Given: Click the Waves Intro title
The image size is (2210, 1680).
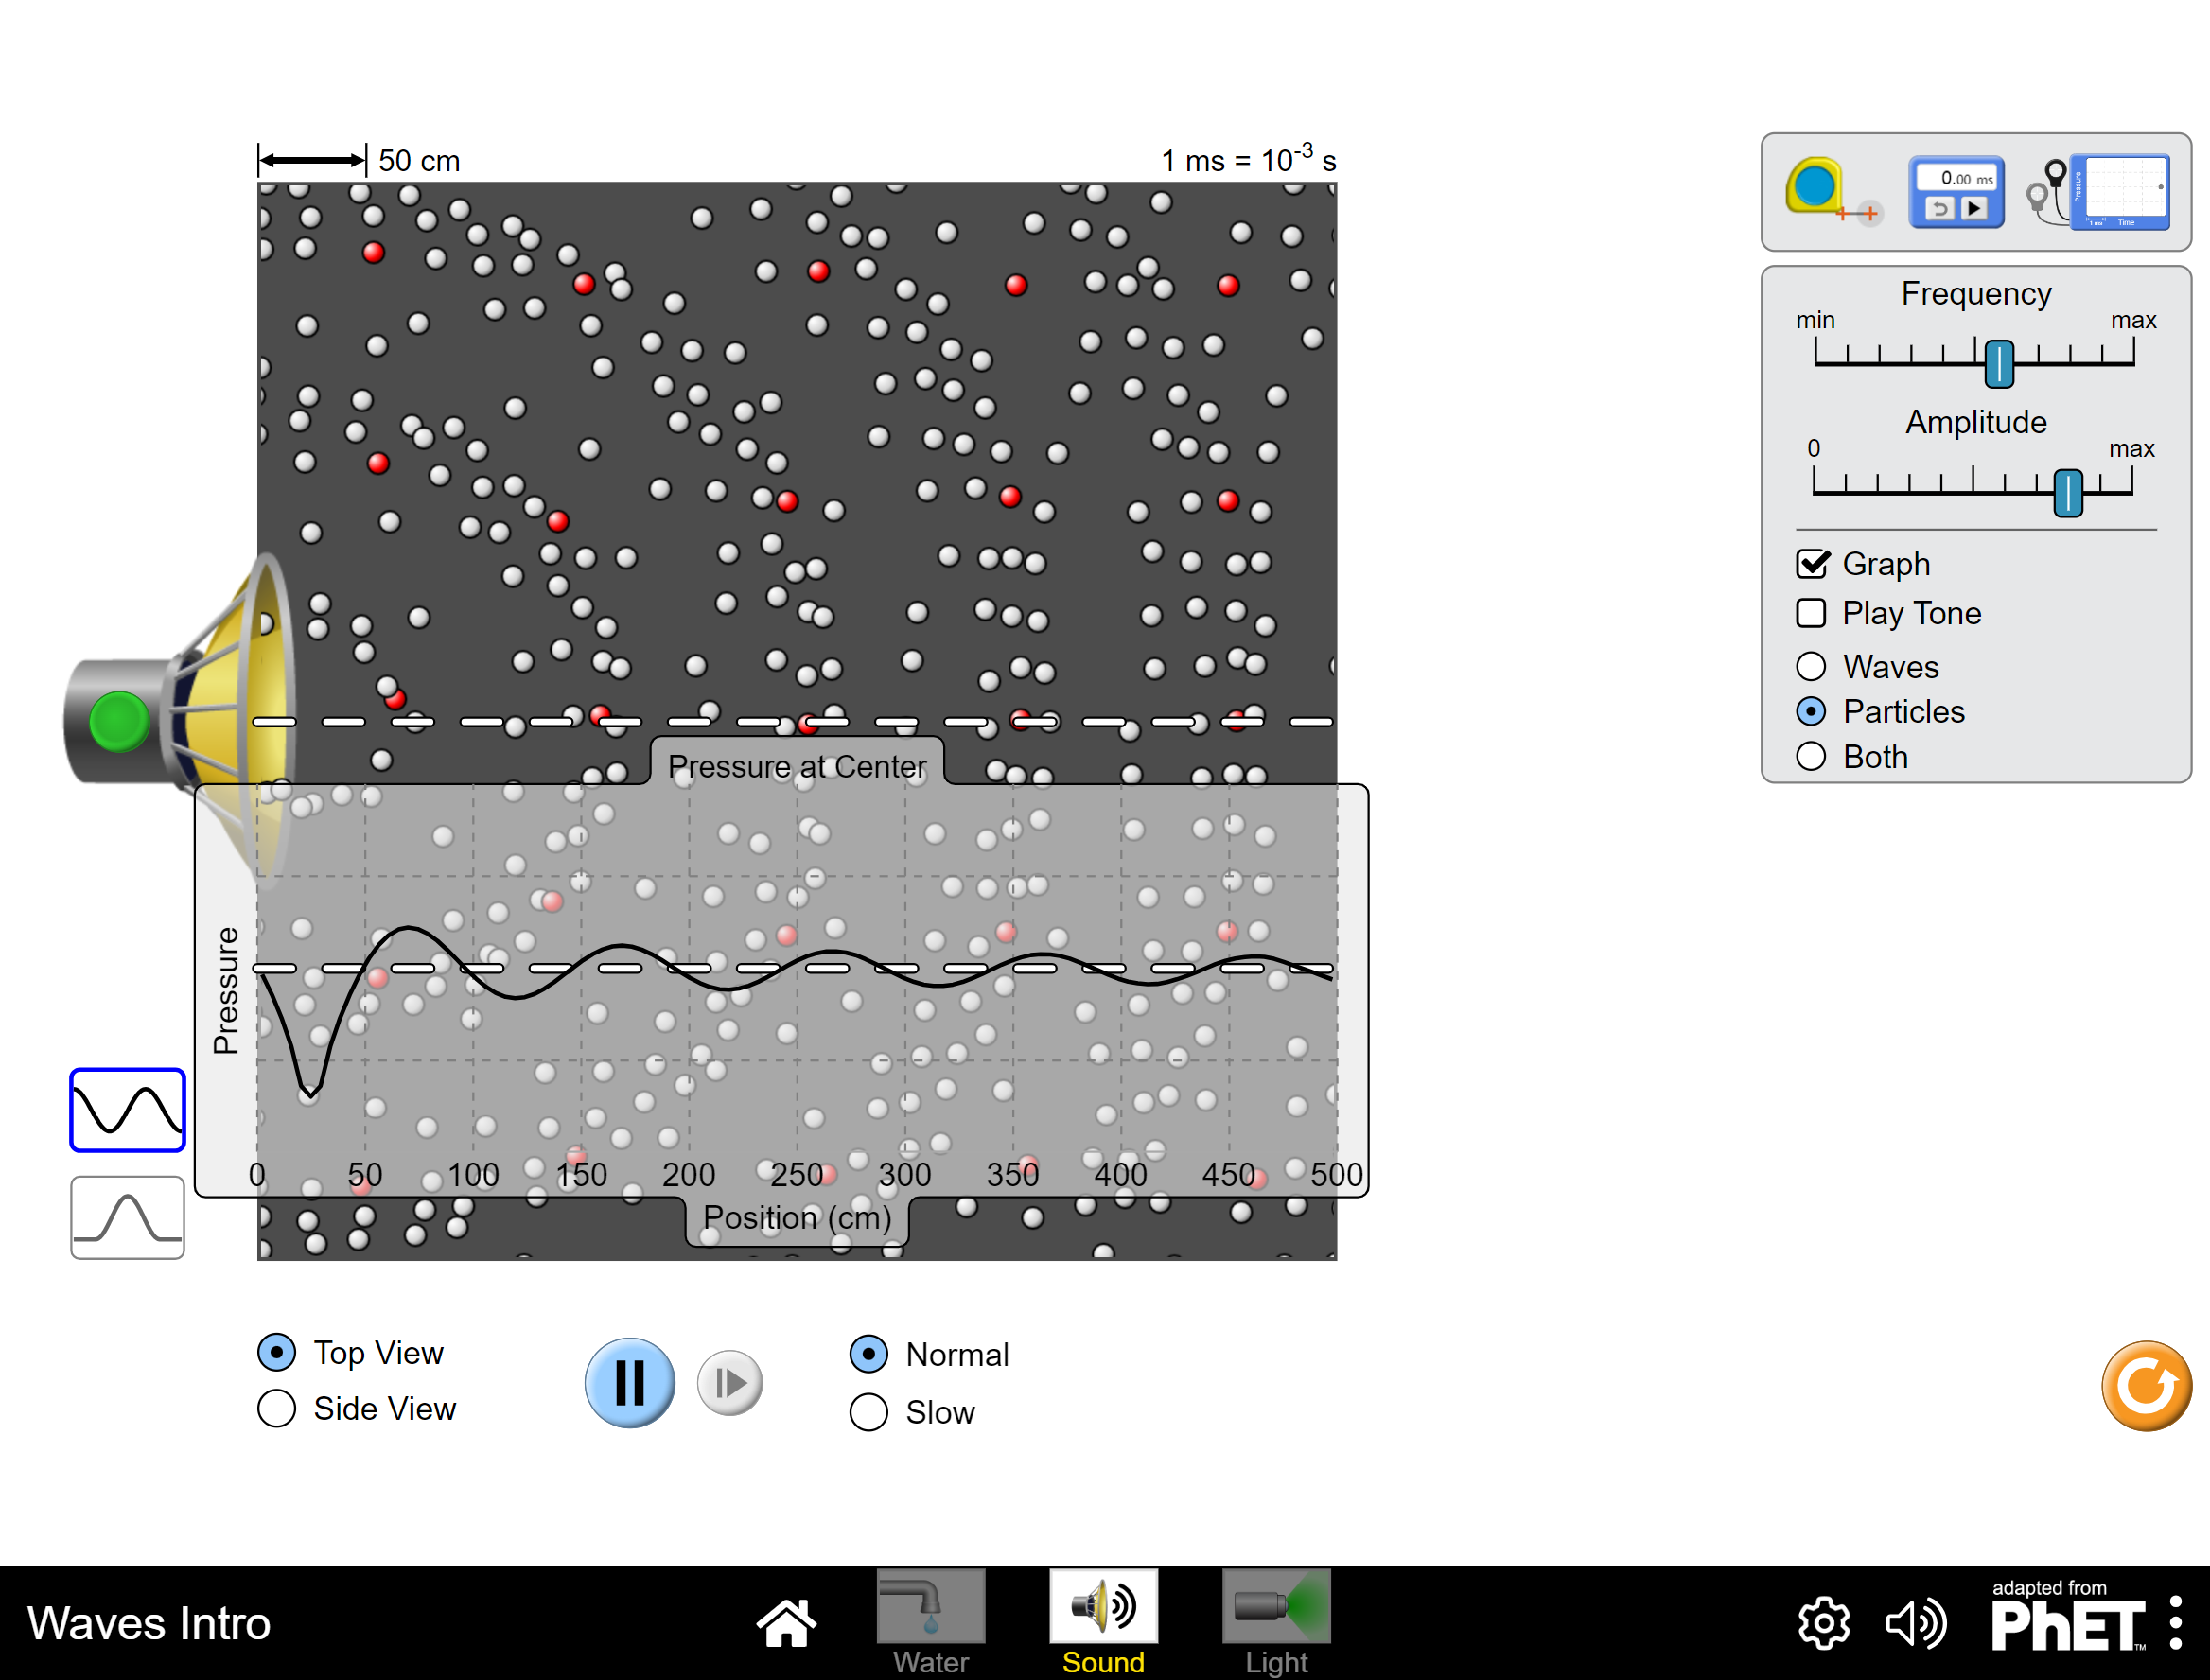Looking at the screenshot, I should (x=149, y=1622).
